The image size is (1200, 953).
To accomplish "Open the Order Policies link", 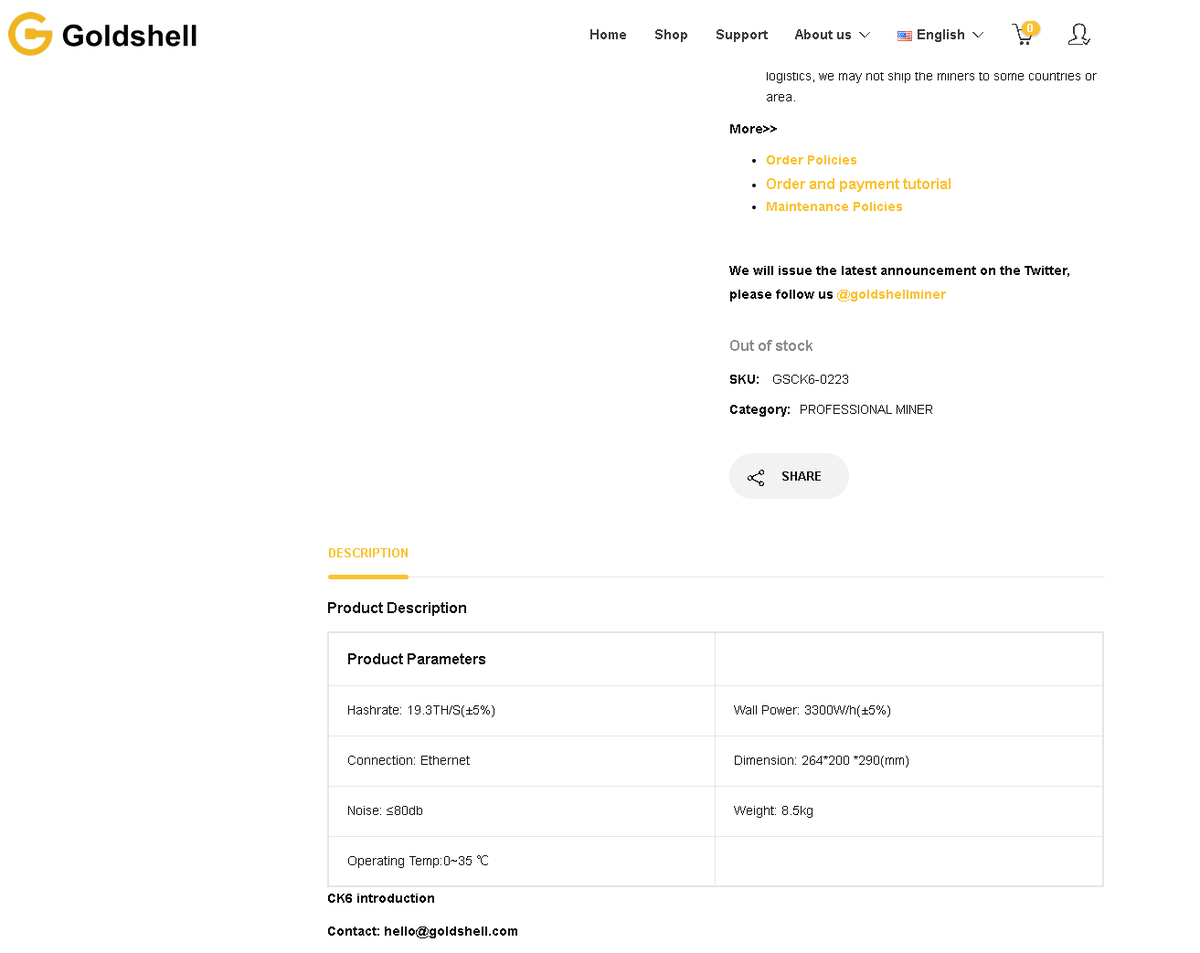I will pos(811,160).
